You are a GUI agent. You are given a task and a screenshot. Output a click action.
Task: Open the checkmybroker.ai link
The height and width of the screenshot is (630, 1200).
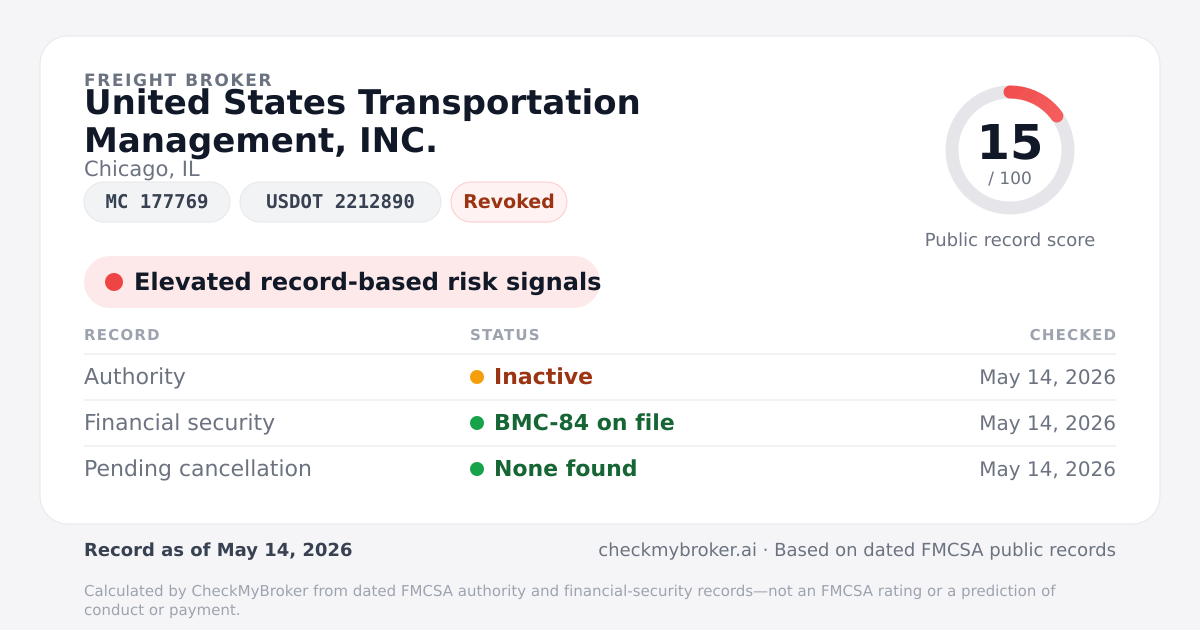[678, 550]
